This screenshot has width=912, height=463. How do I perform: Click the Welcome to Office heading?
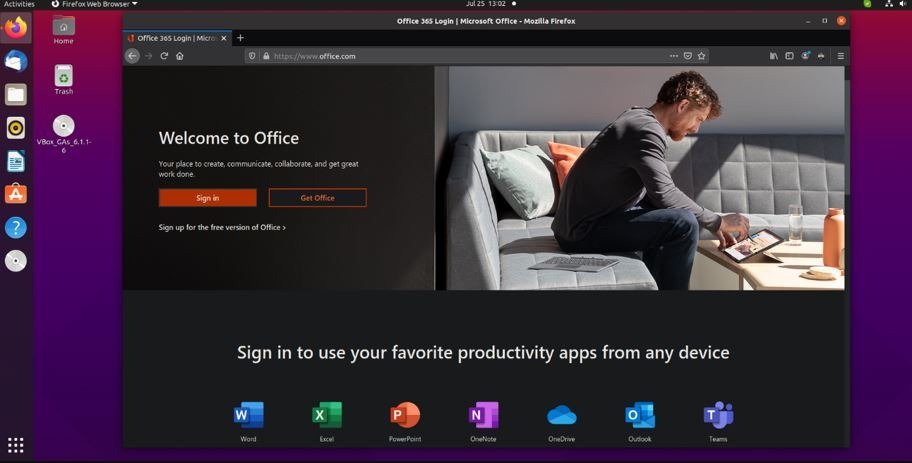point(229,138)
